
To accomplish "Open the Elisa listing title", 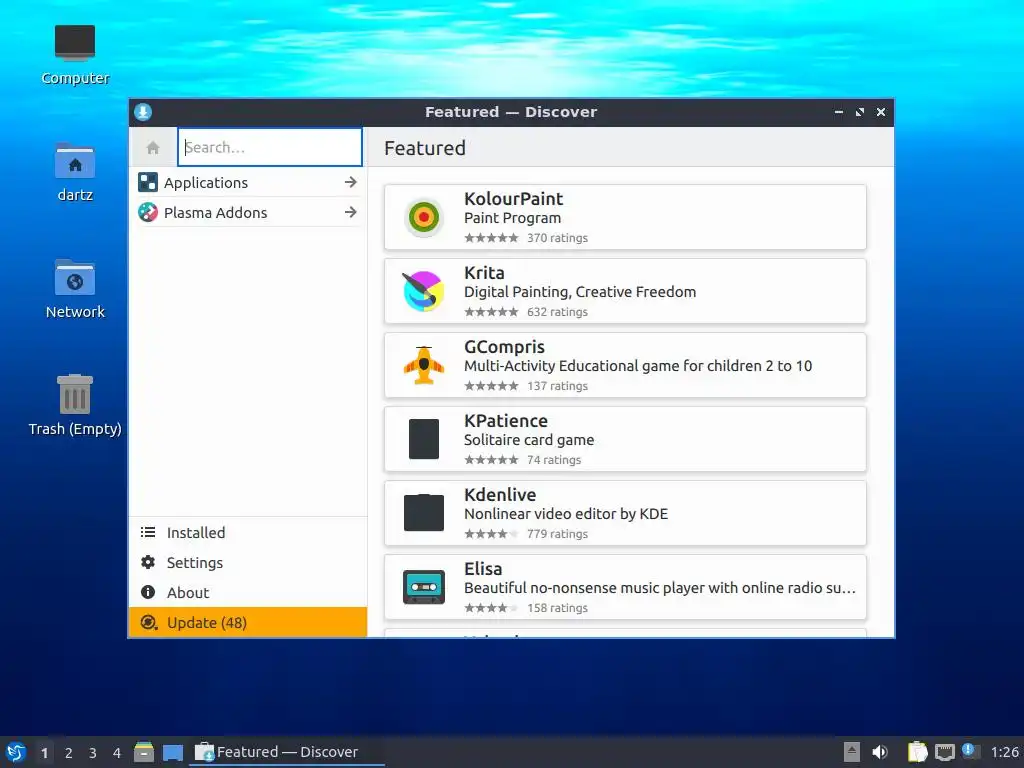I will 483,568.
